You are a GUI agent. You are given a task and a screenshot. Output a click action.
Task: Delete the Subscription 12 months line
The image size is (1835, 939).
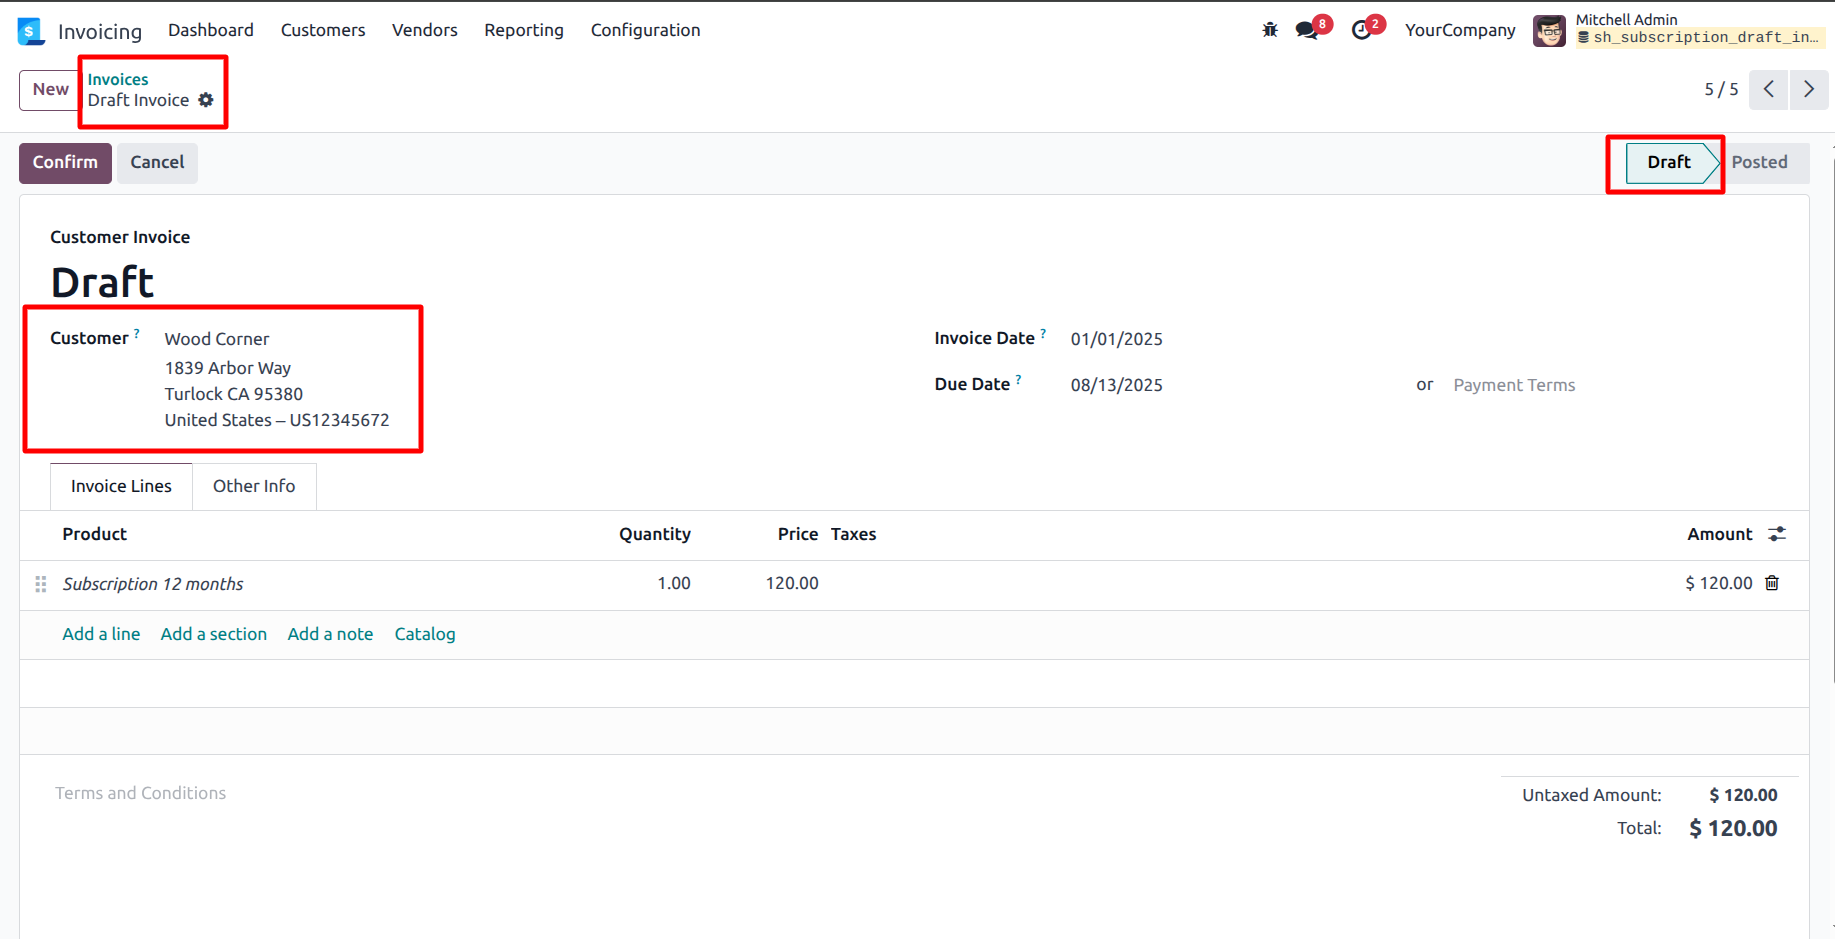click(1772, 583)
